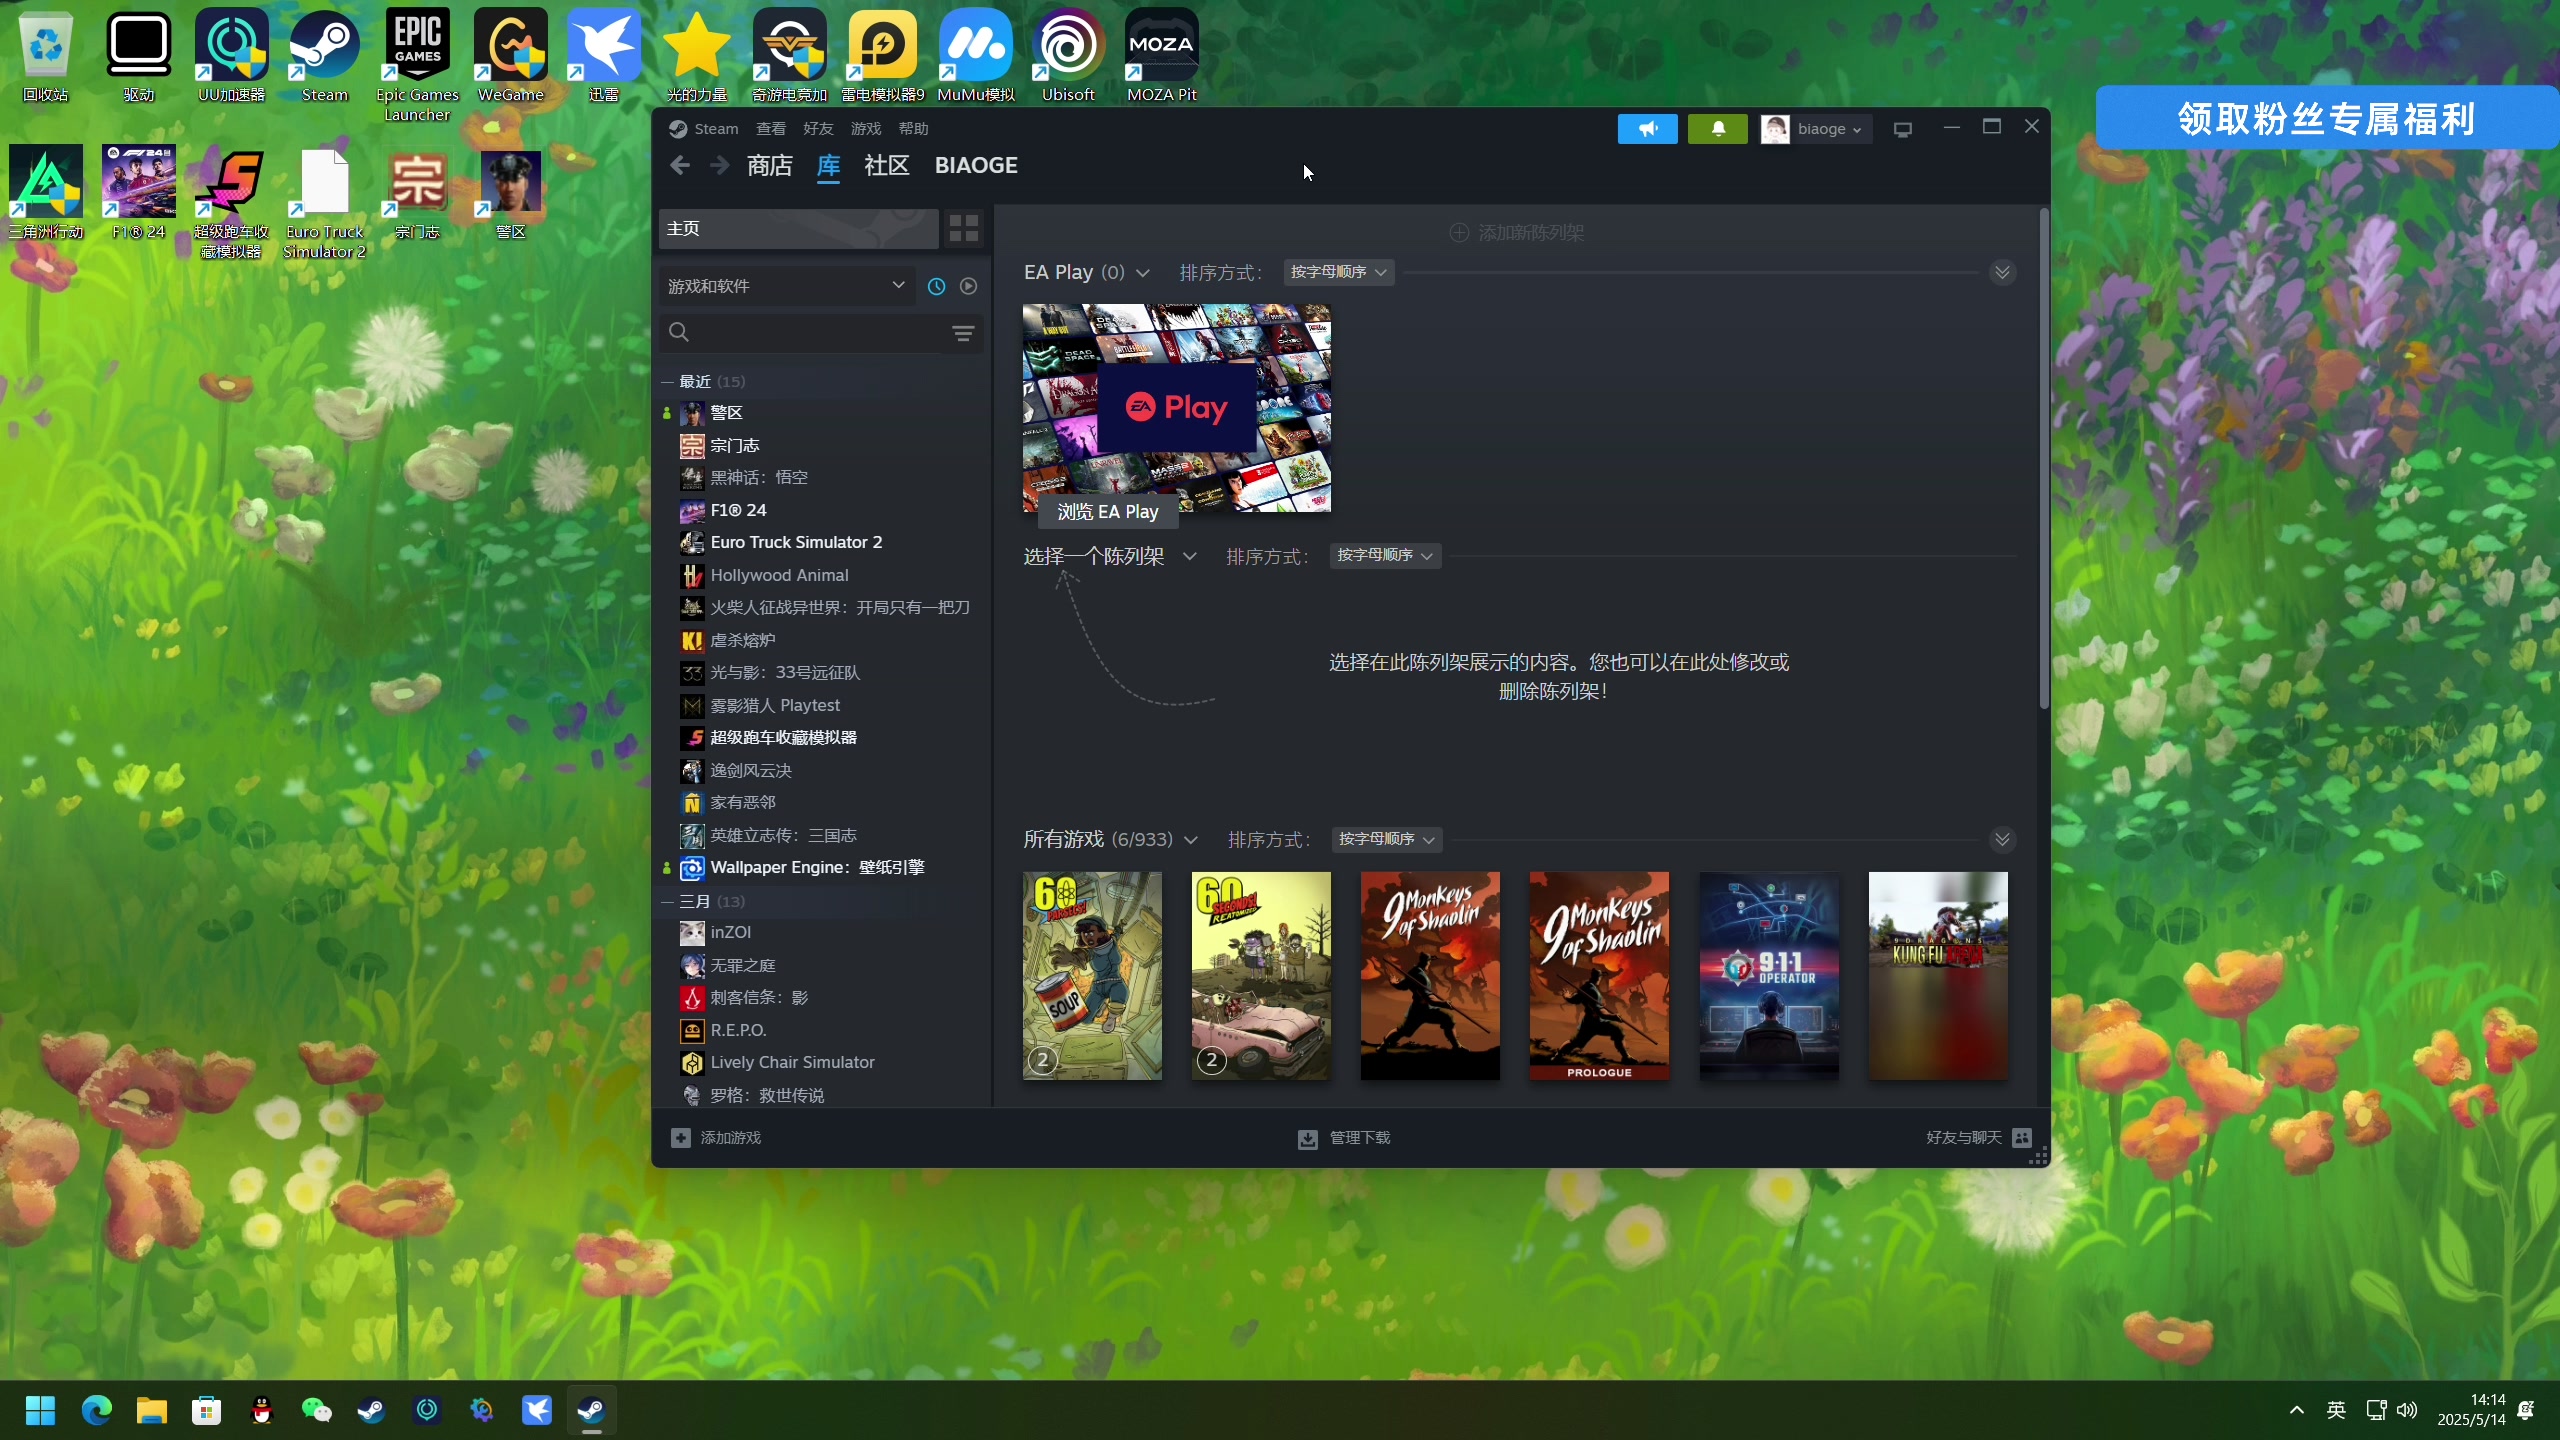Select 主页 library home
Screen dimensions: 2560x1440
coord(798,228)
